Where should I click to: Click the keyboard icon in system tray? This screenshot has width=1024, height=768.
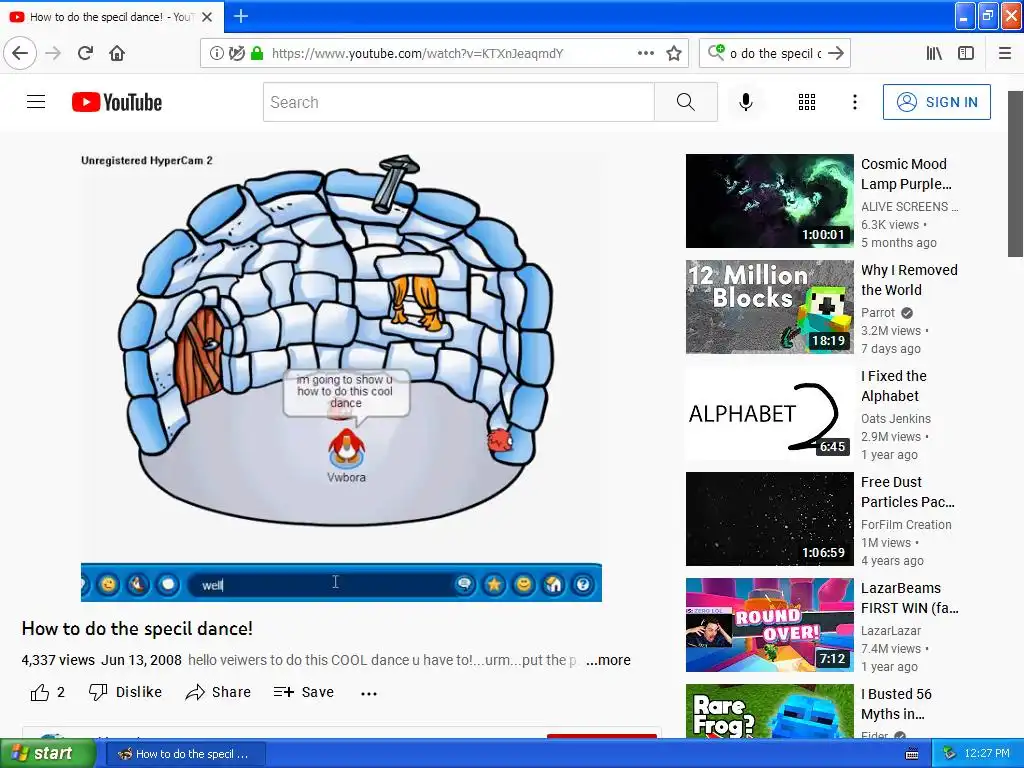912,754
